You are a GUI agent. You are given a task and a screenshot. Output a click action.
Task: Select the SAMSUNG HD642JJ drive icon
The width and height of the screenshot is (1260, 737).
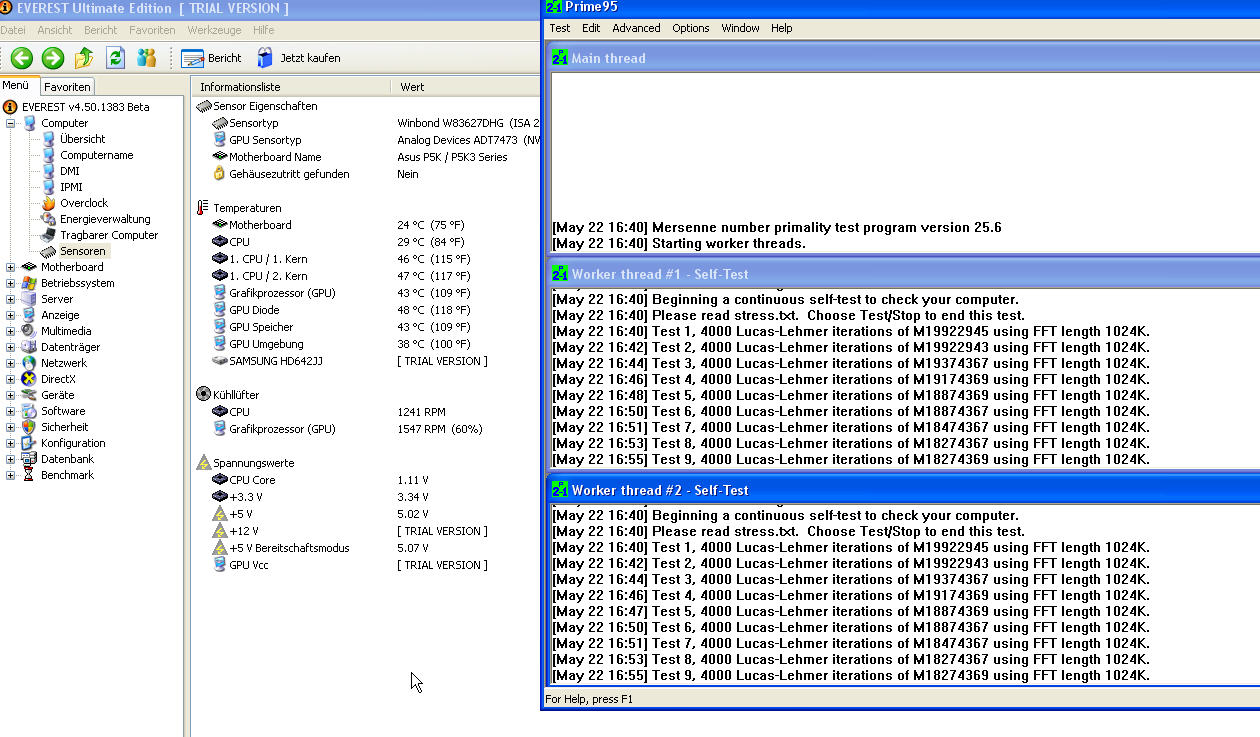tap(220, 361)
